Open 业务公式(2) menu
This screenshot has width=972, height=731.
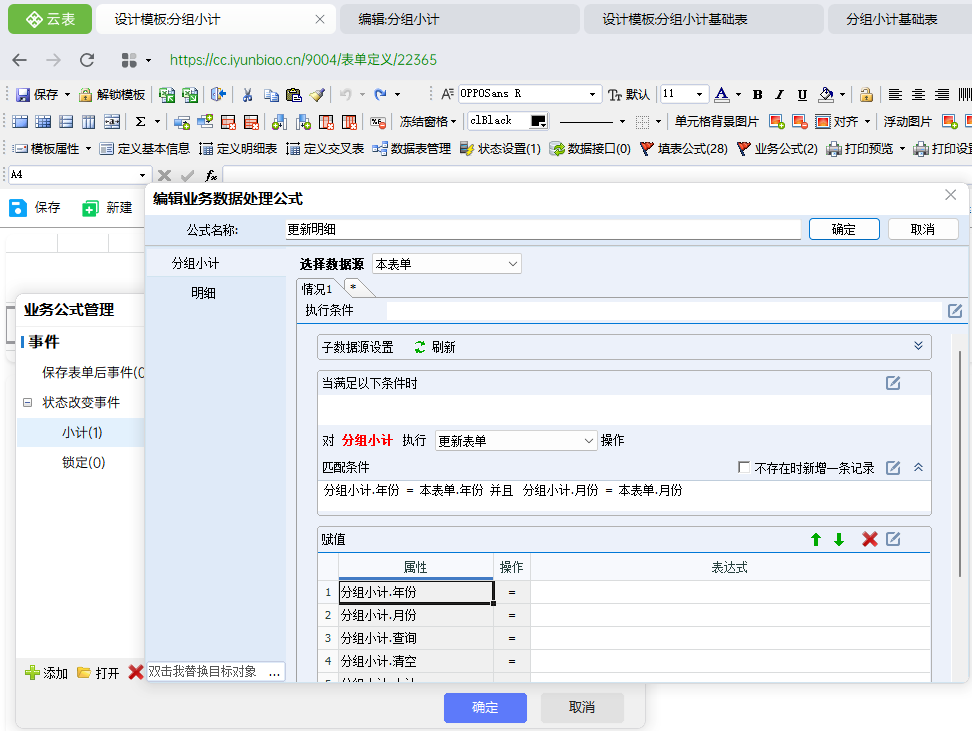(x=777, y=149)
